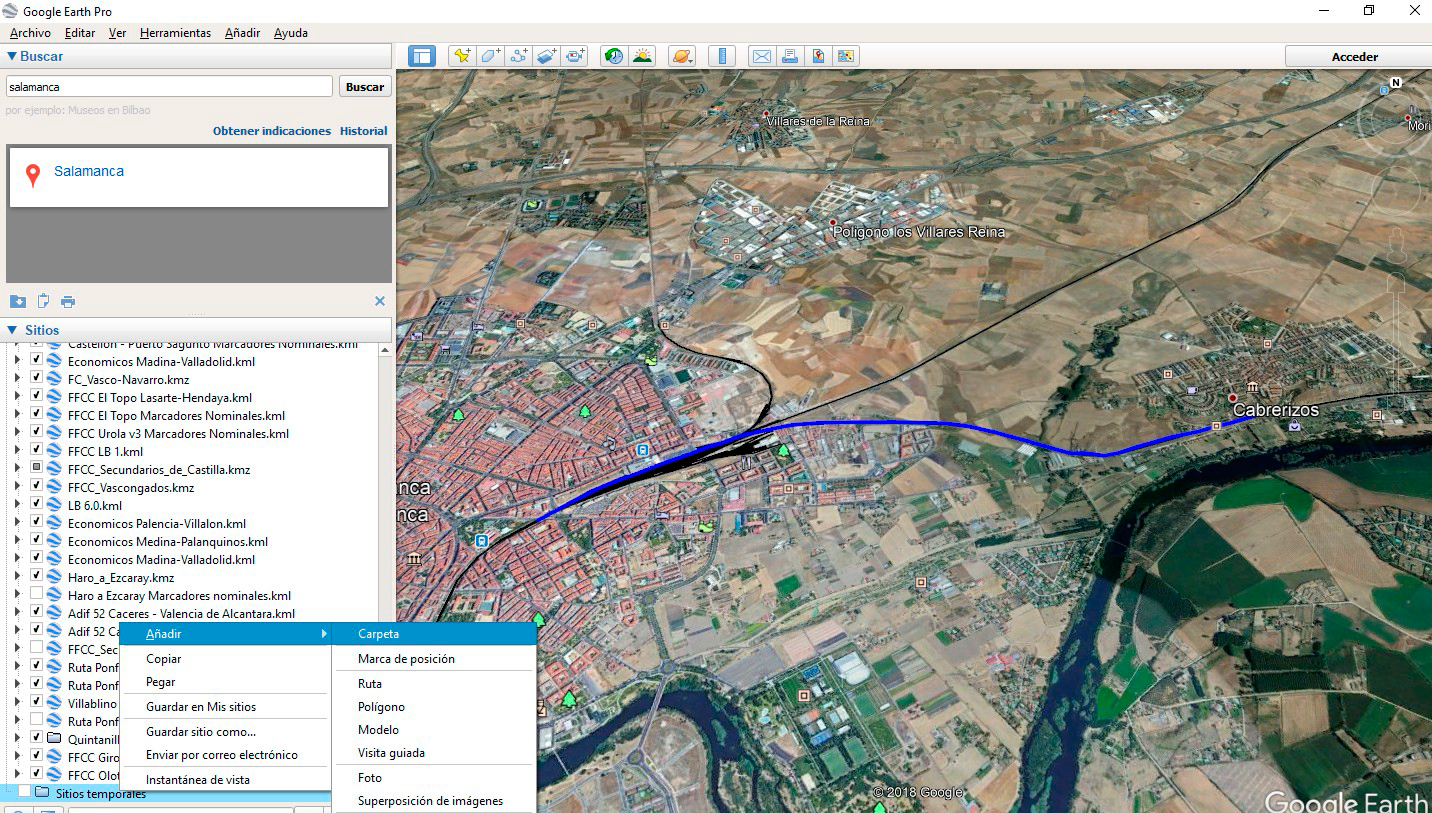The width and height of the screenshot is (1432, 813).
Task: Click the north N compass indicator
Action: (1396, 83)
